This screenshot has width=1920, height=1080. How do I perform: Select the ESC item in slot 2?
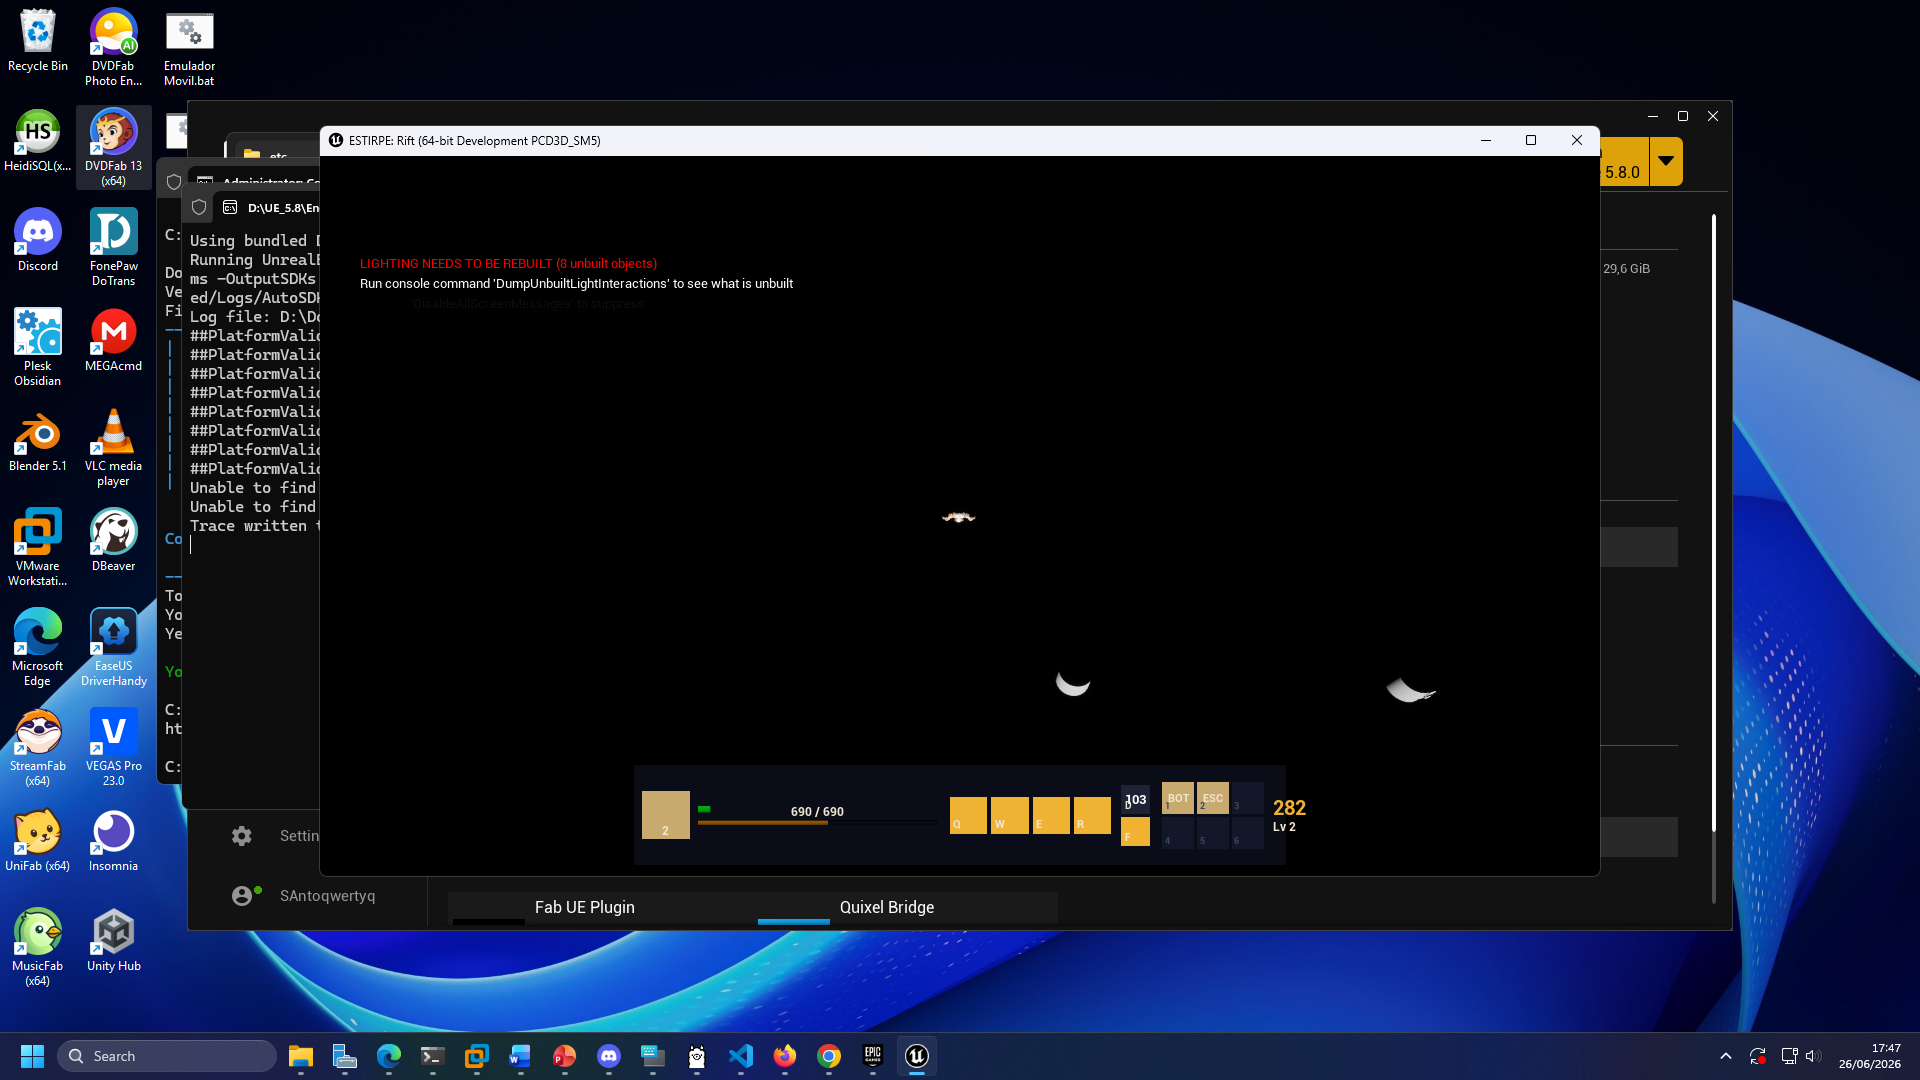click(x=1212, y=798)
